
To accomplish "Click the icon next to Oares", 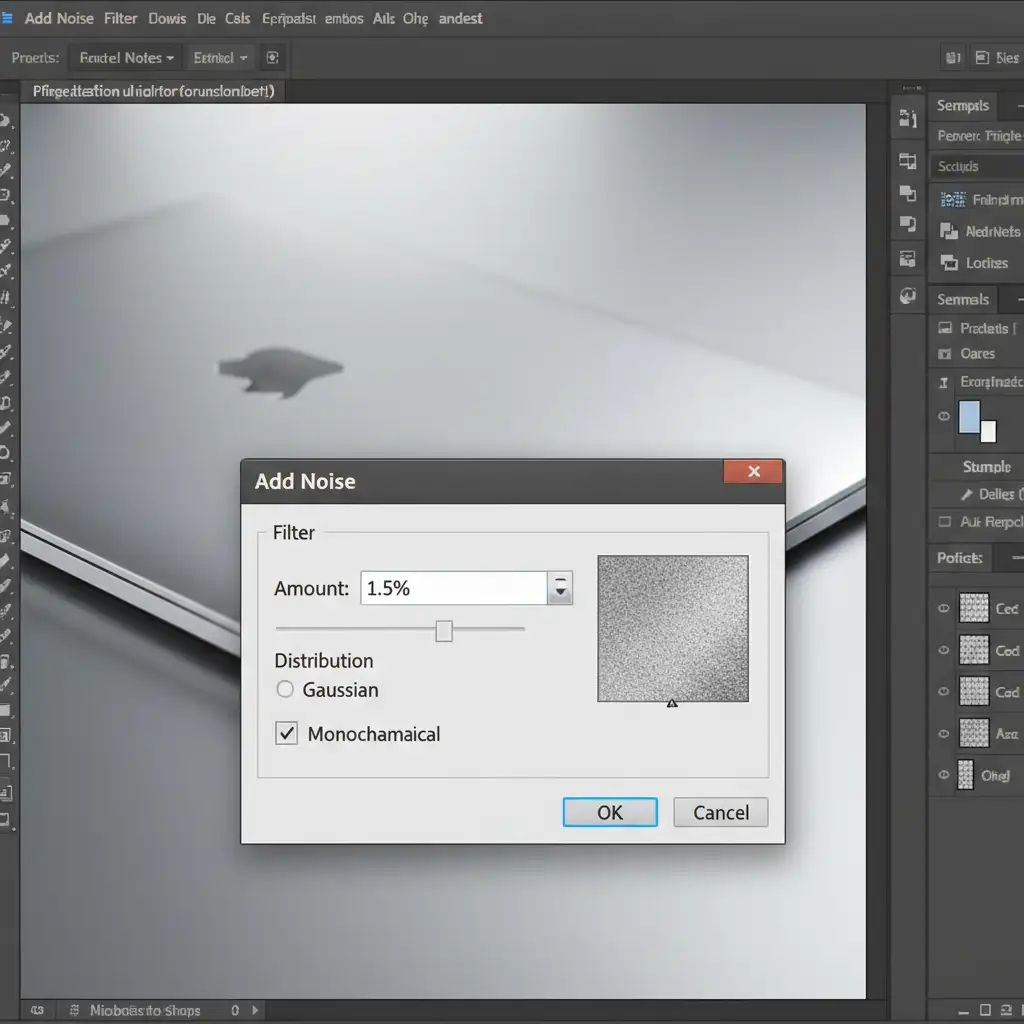I will tap(944, 354).
